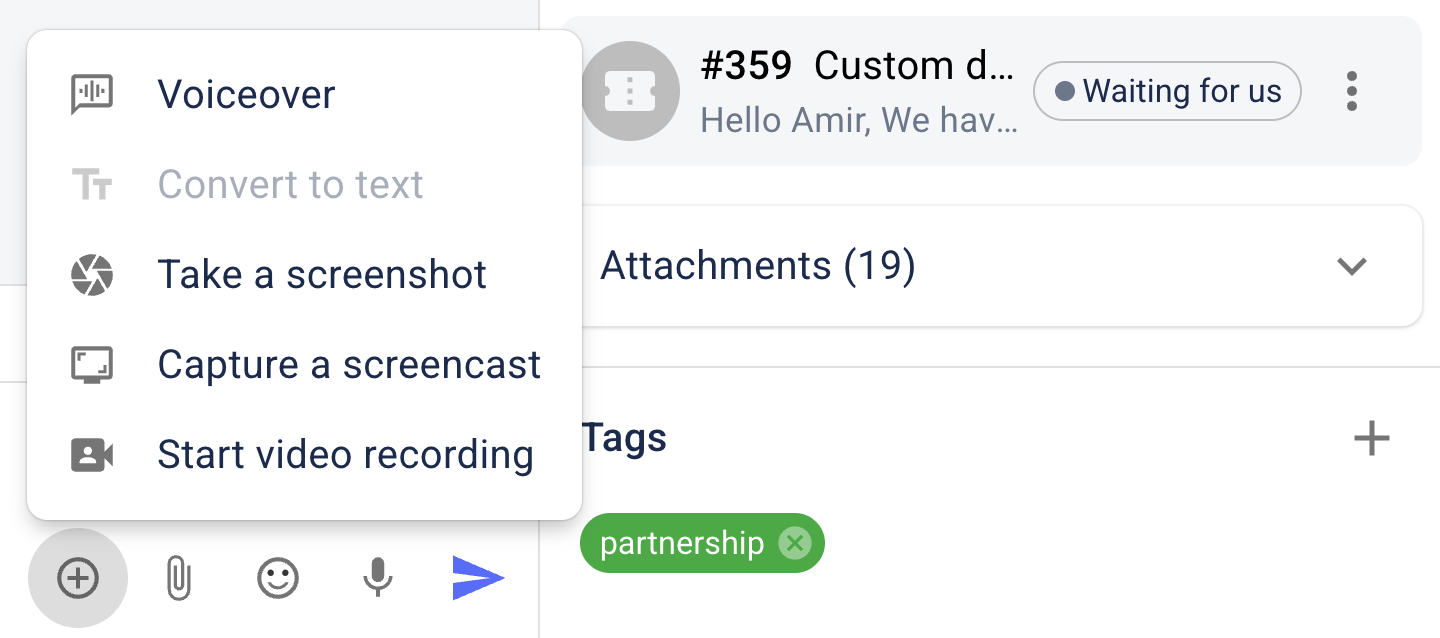The width and height of the screenshot is (1440, 638).
Task: Choose Take a screenshot option
Action: point(322,275)
